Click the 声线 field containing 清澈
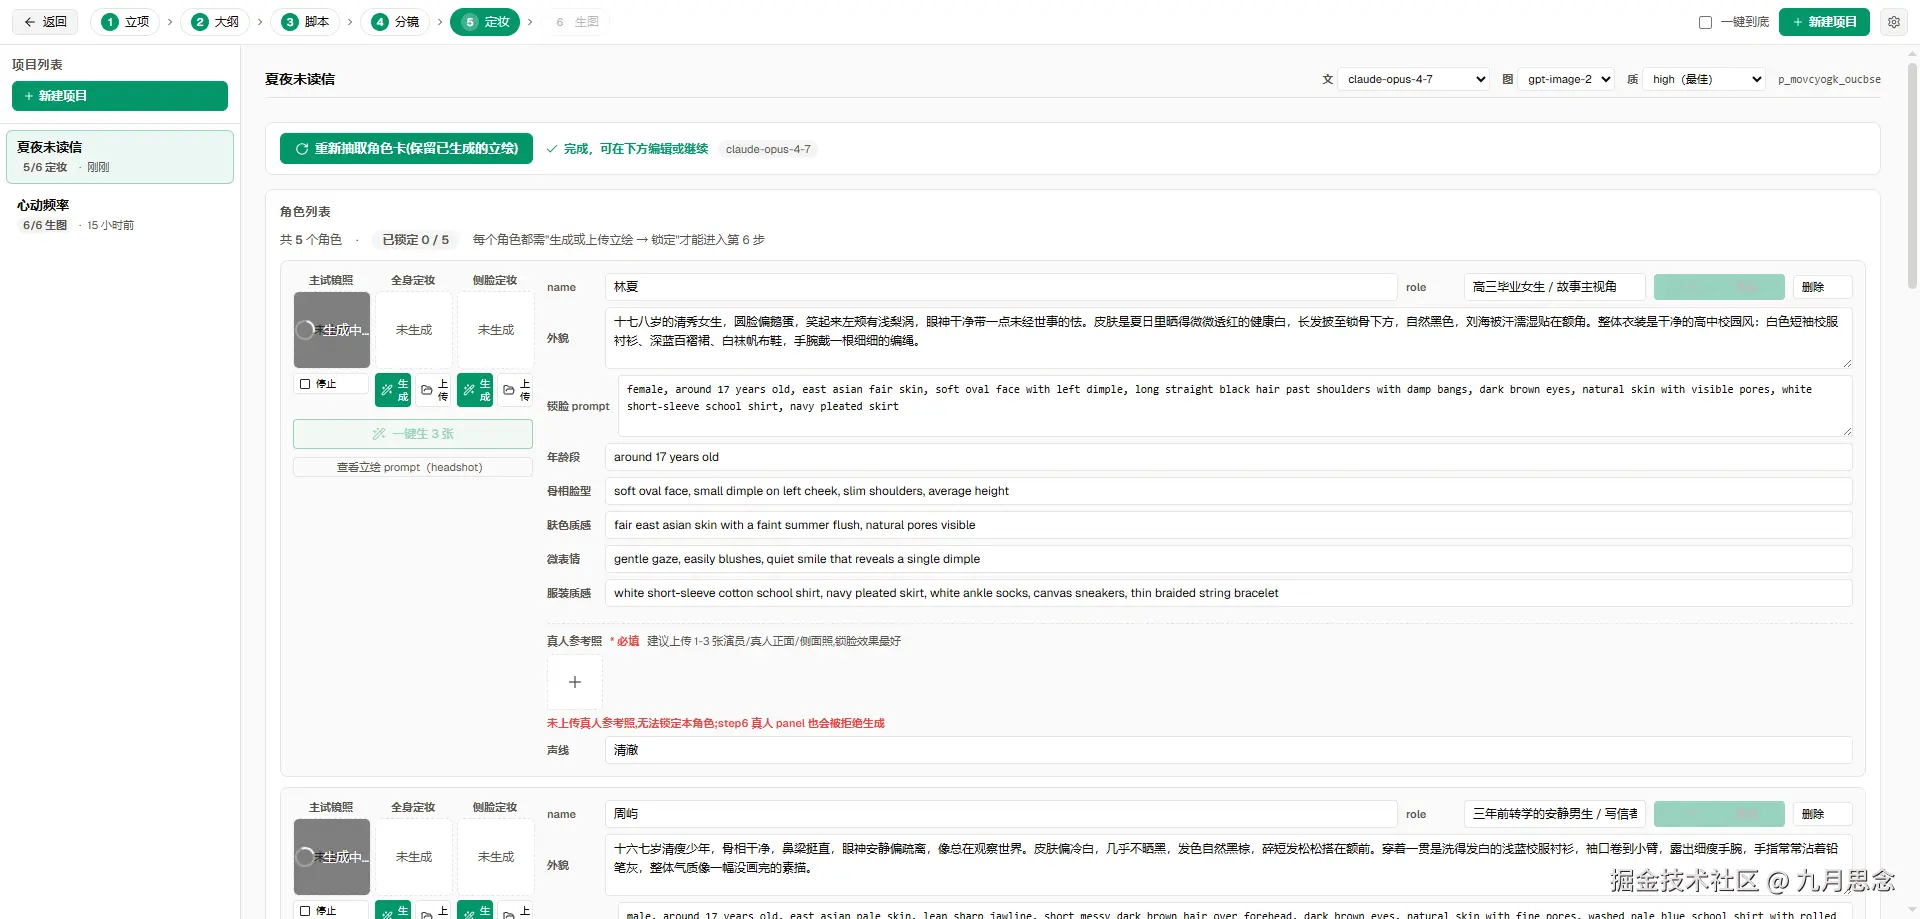The image size is (1920, 919). pyautogui.click(x=1229, y=750)
